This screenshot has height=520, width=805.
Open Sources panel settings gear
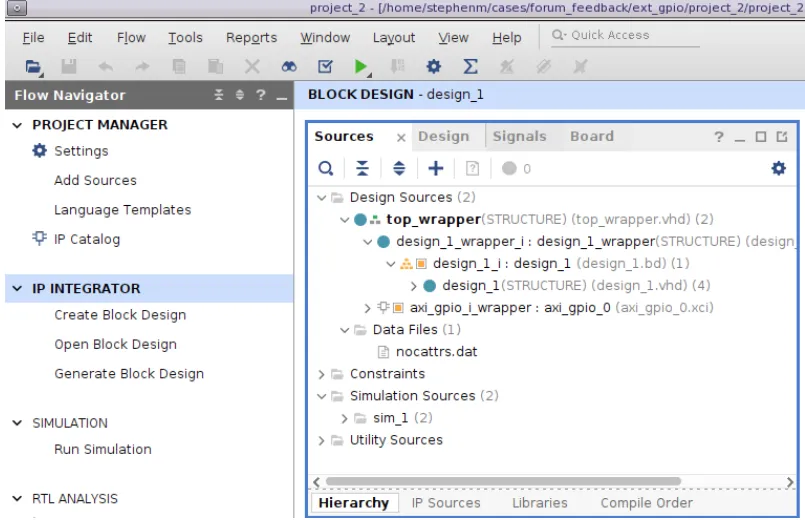pyautogui.click(x=779, y=170)
